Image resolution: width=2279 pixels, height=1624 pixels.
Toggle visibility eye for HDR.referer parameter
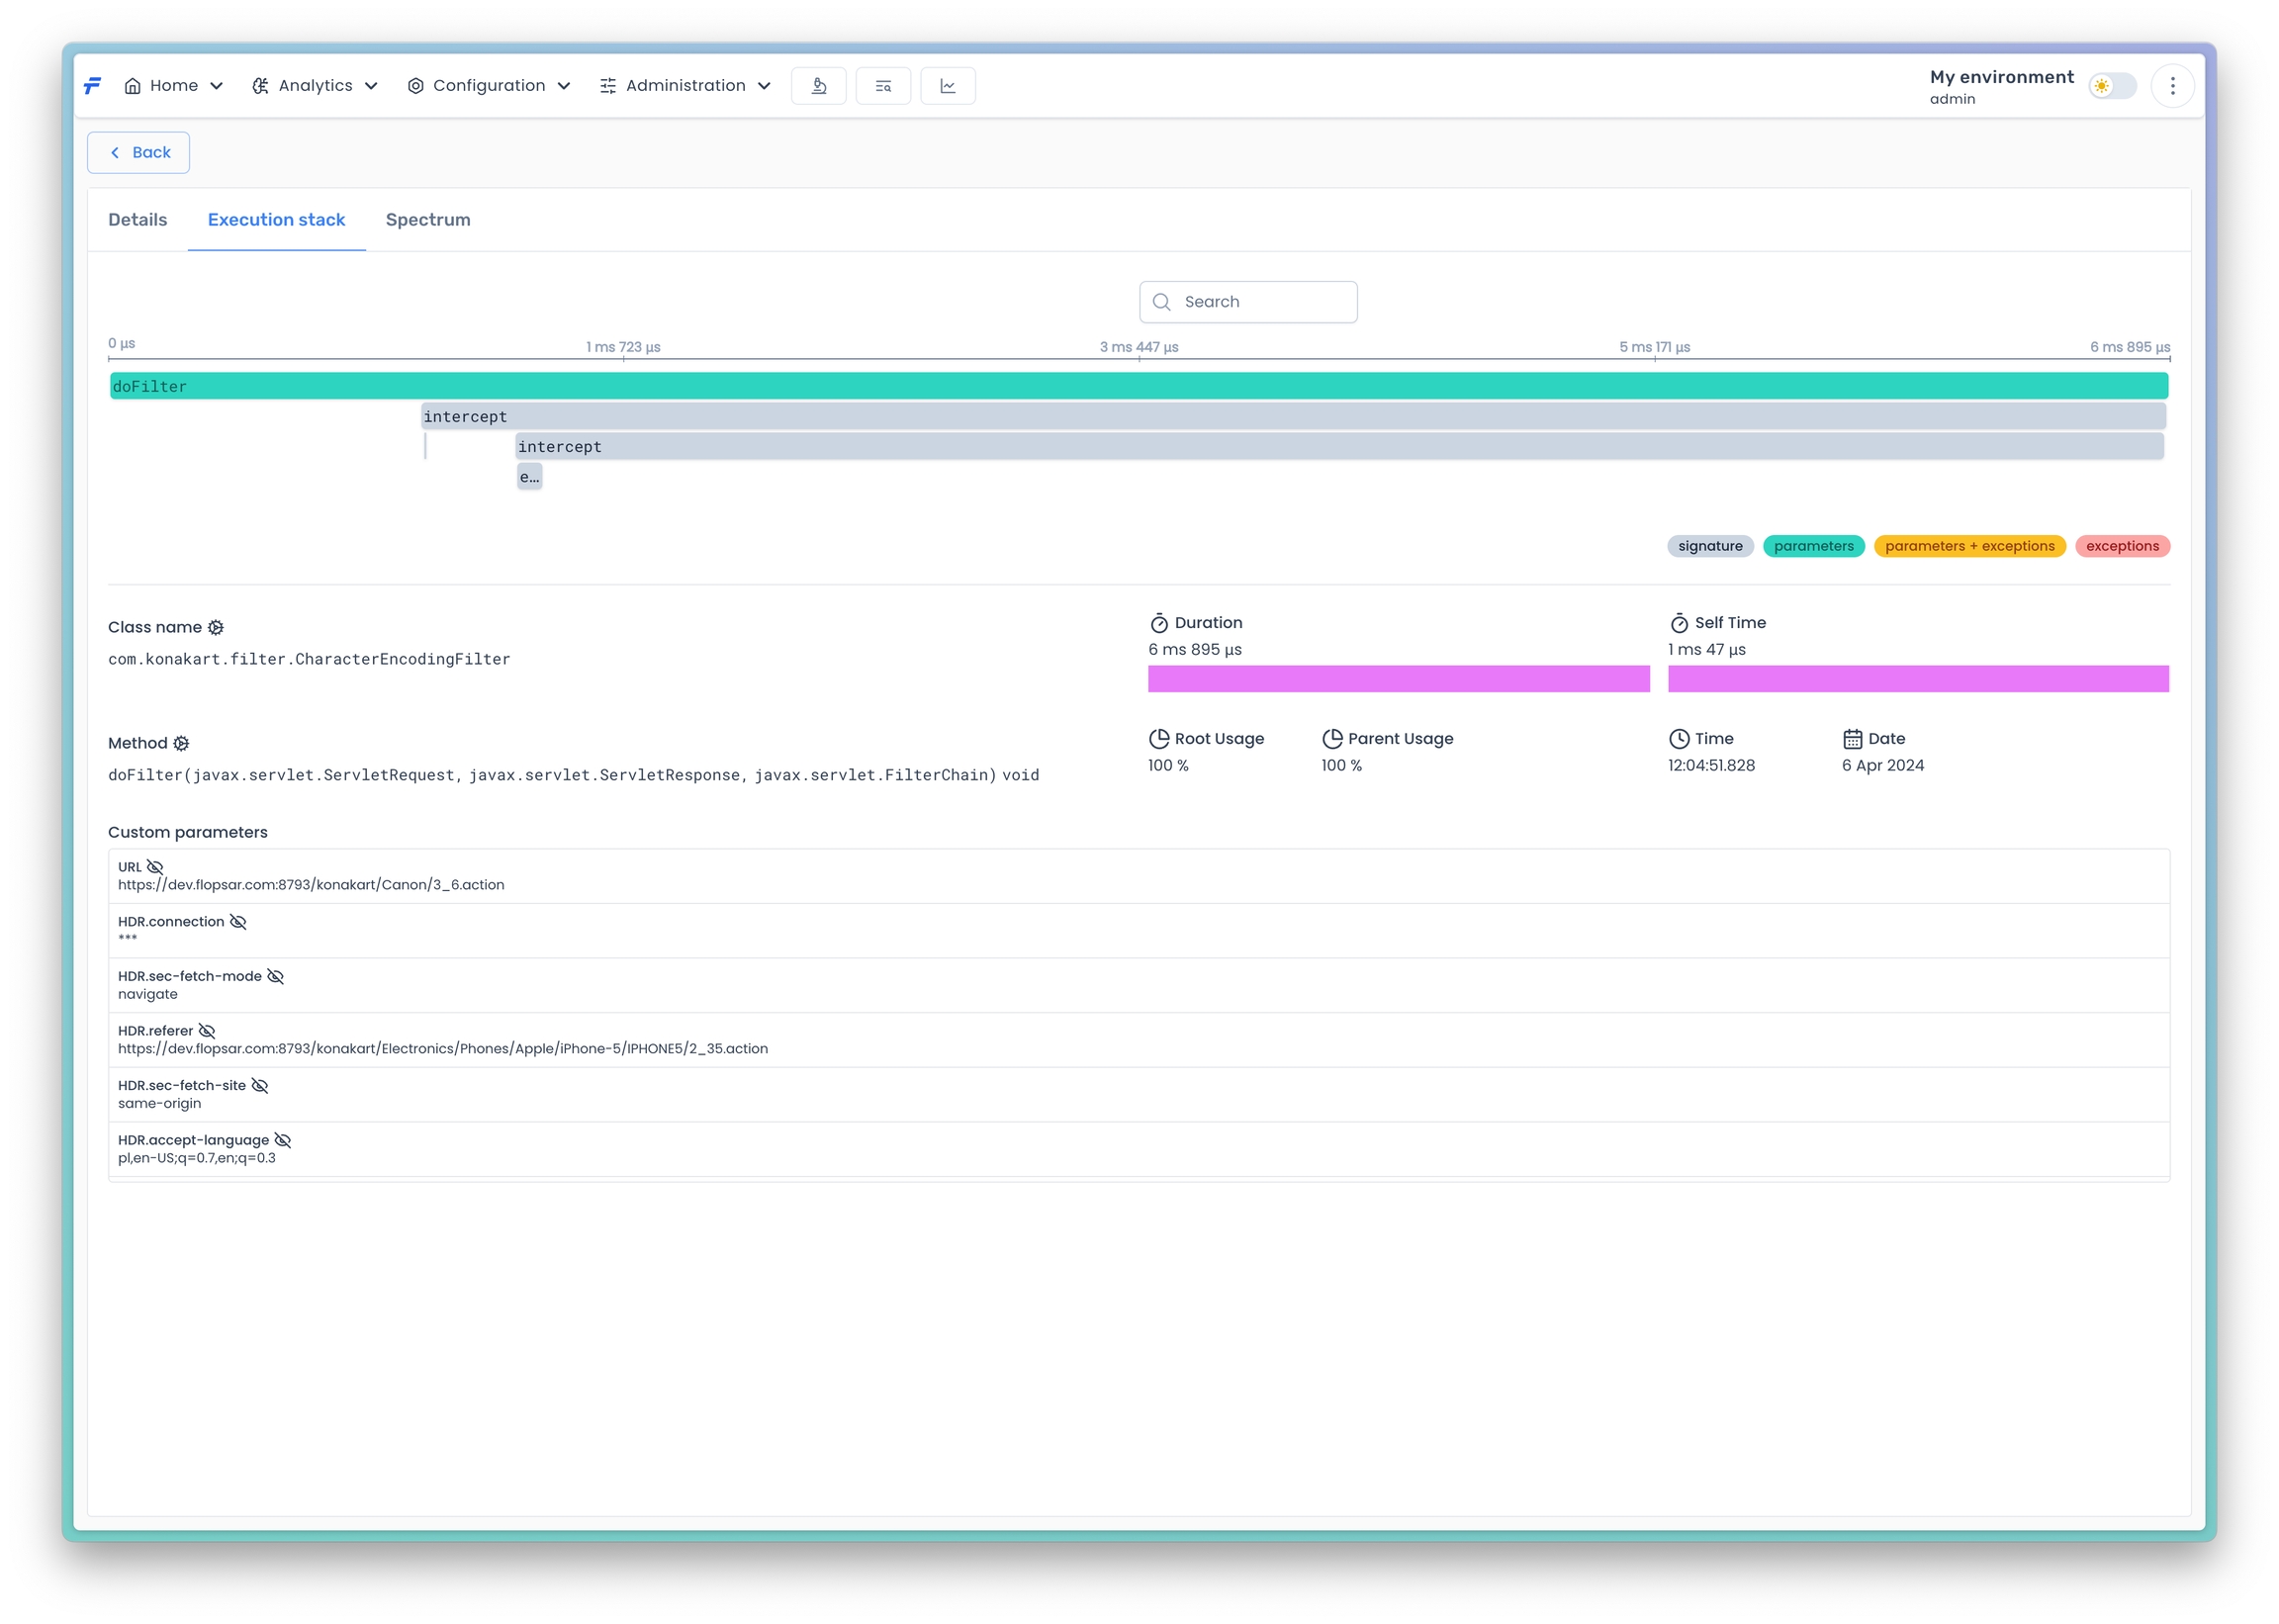coord(207,1031)
